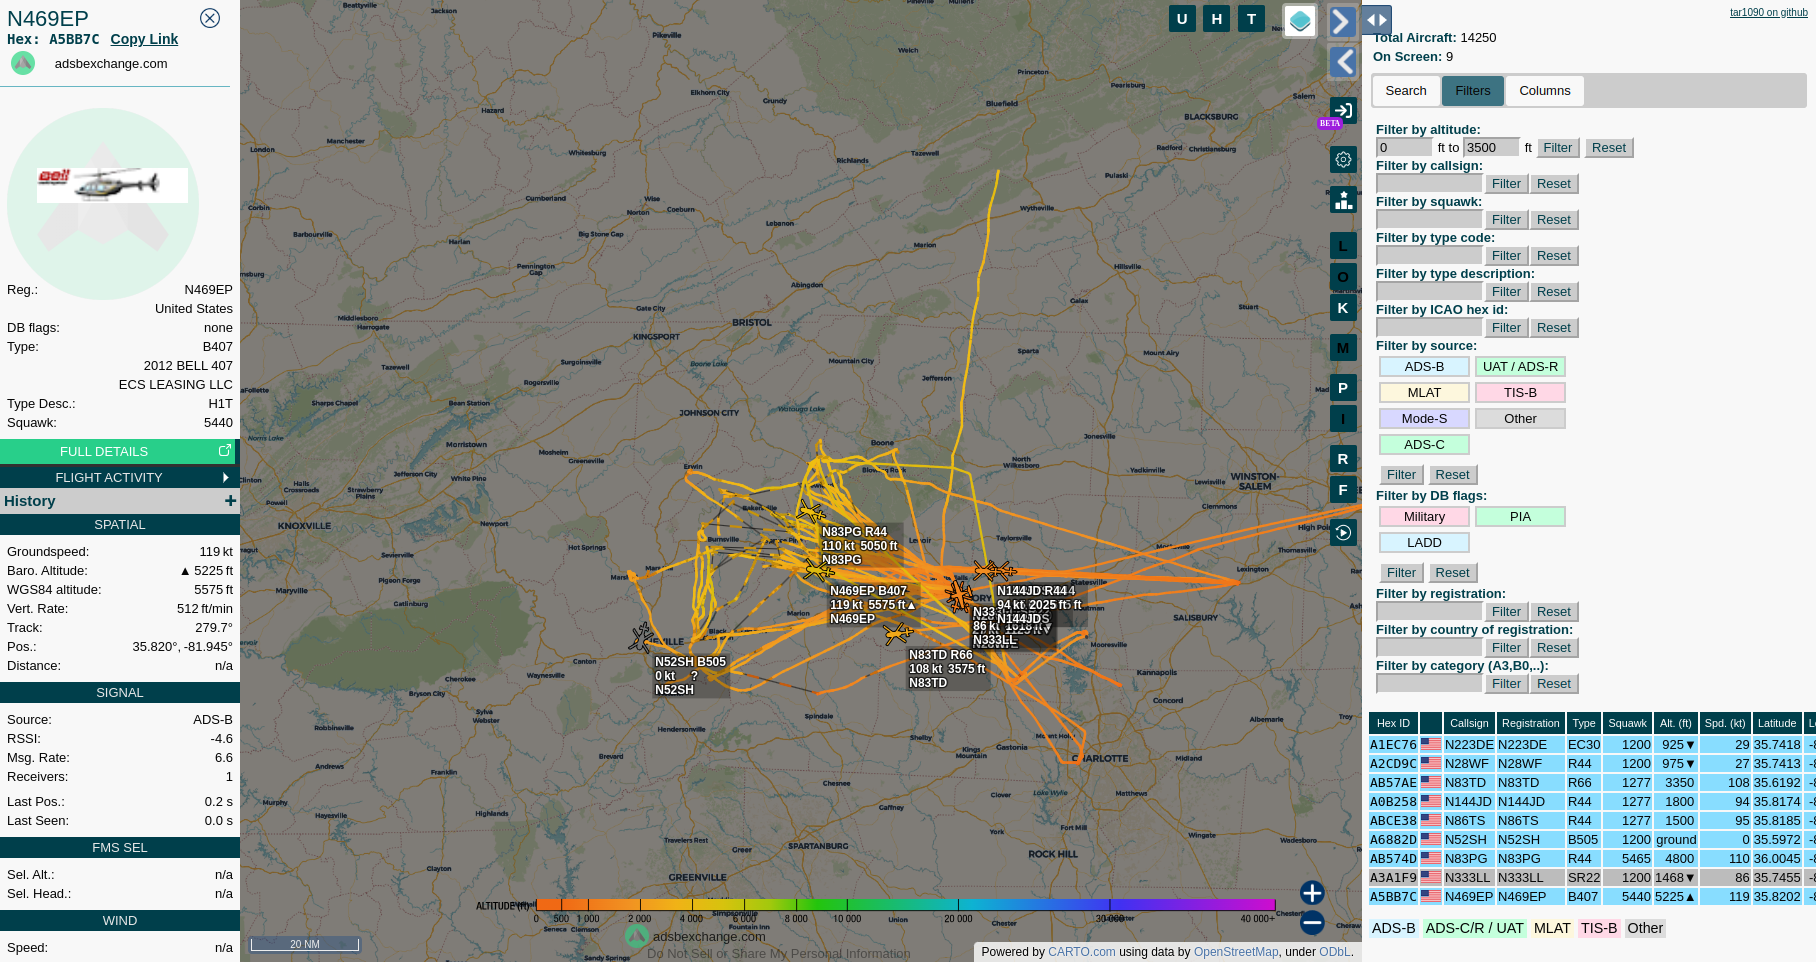Sort table by Hex ID column

coord(1393,723)
